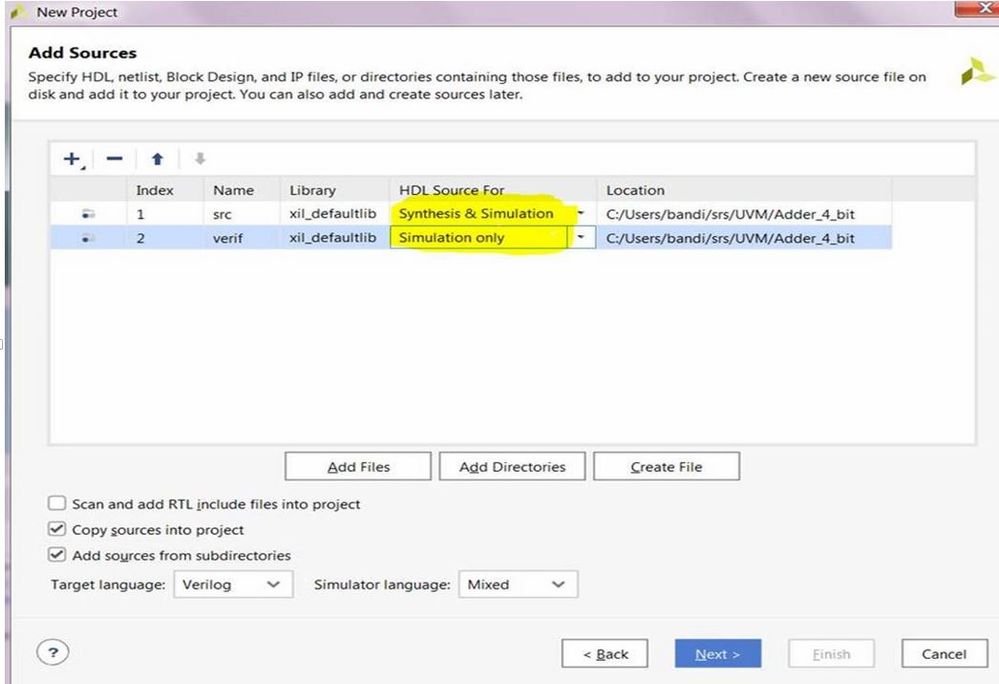Screen dimensions: 999x684
Task: Click the grayed move-down arrow icon
Action: click(x=199, y=158)
